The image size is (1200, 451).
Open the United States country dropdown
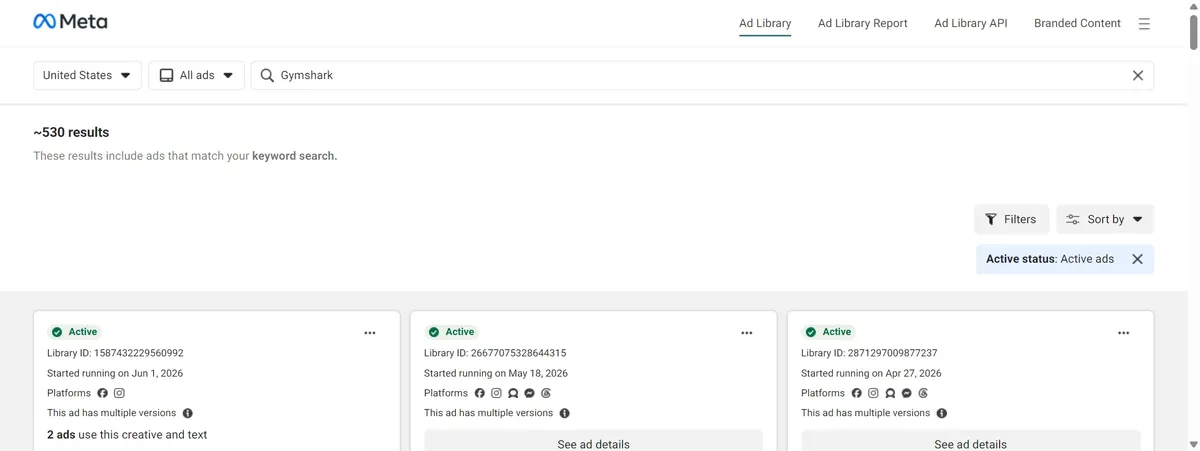tap(87, 75)
